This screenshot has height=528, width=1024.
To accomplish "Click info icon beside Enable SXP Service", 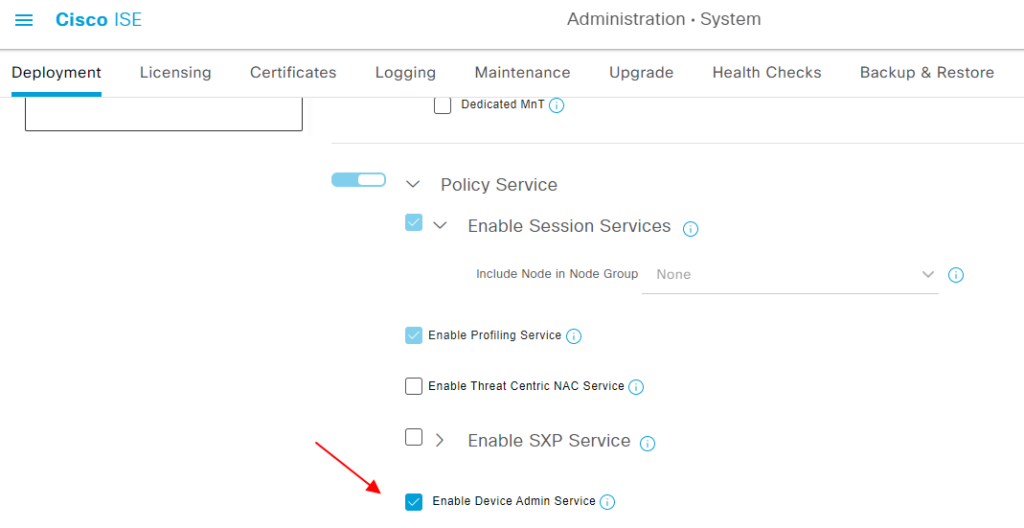I will [x=647, y=443].
